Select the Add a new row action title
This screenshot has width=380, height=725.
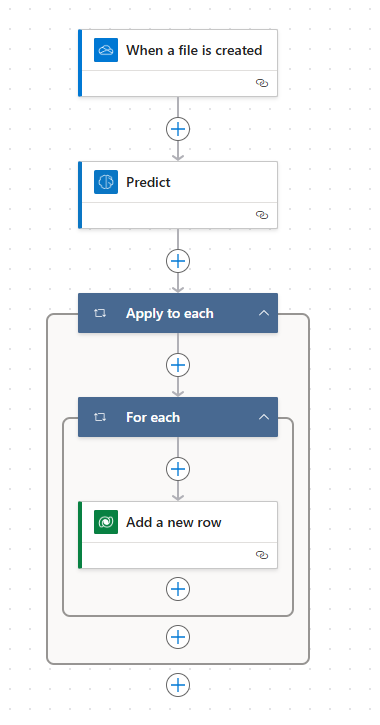click(x=174, y=522)
